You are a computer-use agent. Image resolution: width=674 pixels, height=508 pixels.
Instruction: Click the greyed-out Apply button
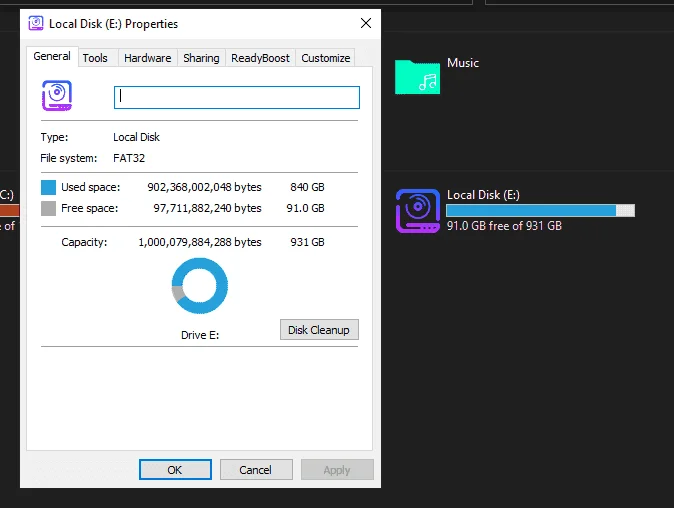337,470
